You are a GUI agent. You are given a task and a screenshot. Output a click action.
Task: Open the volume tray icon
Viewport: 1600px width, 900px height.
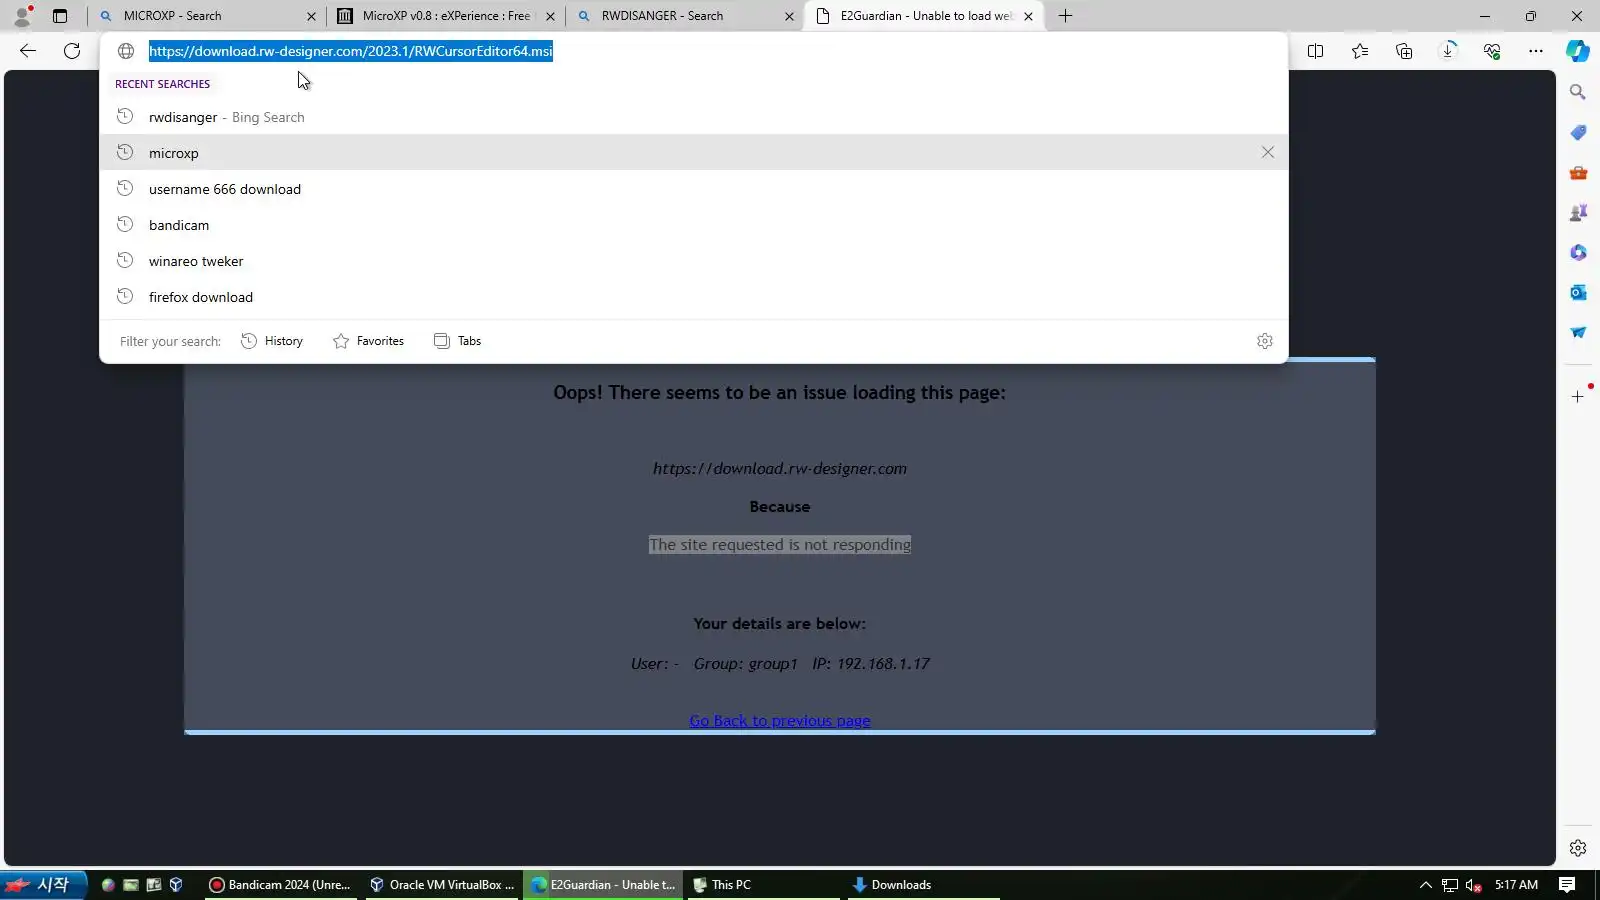click(1473, 885)
